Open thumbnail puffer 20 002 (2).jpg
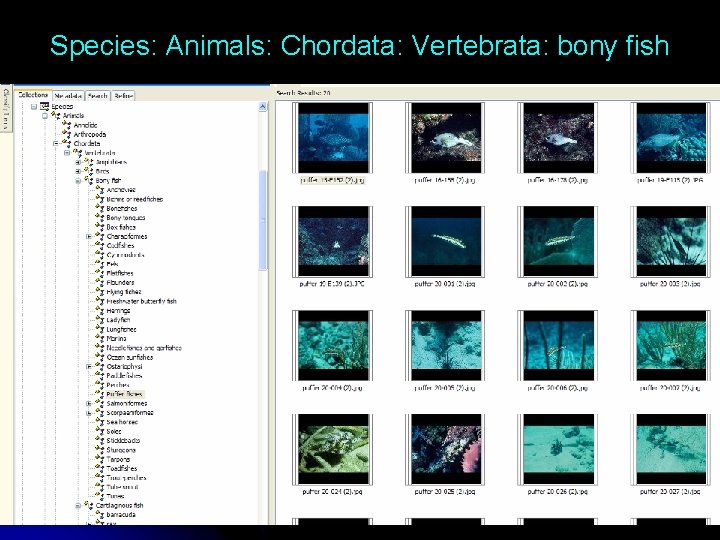This screenshot has height=540, width=720. point(558,242)
